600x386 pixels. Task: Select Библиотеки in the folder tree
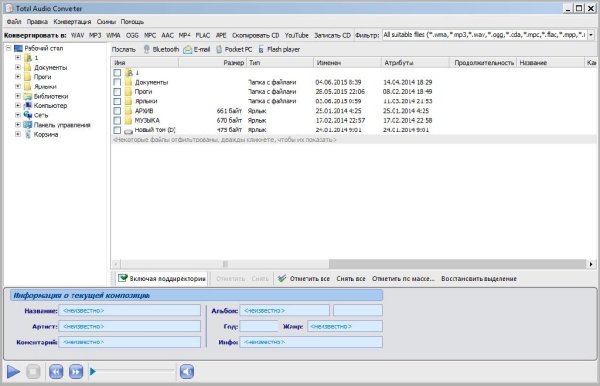(51, 96)
